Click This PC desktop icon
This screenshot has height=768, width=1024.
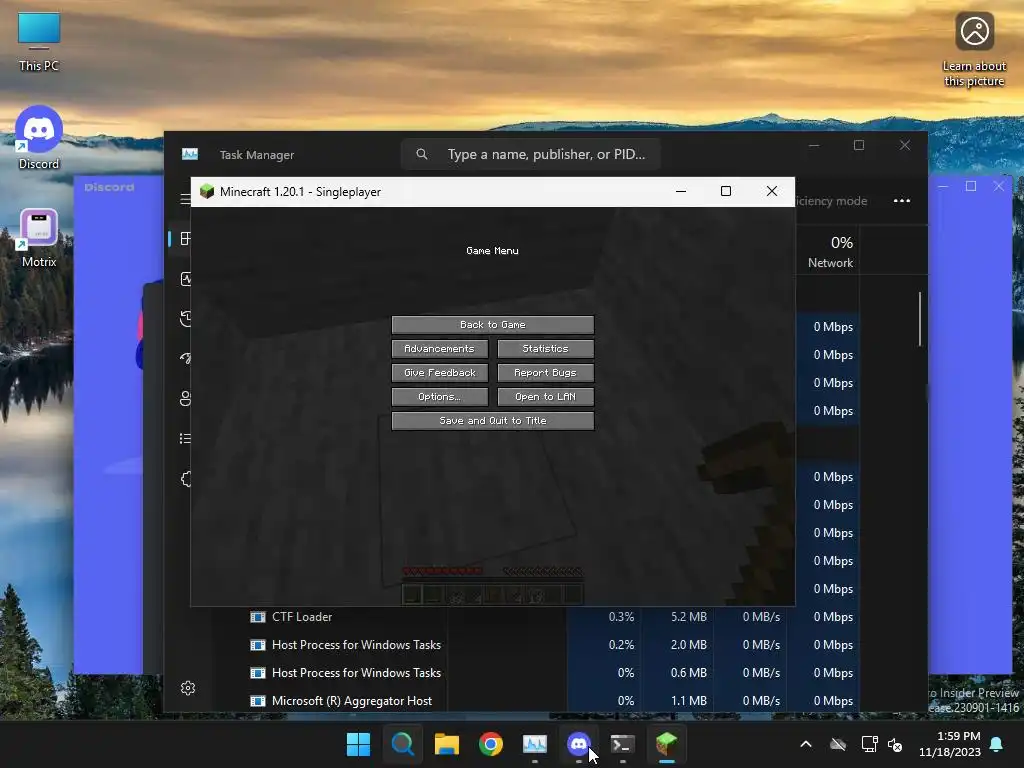[x=39, y=42]
